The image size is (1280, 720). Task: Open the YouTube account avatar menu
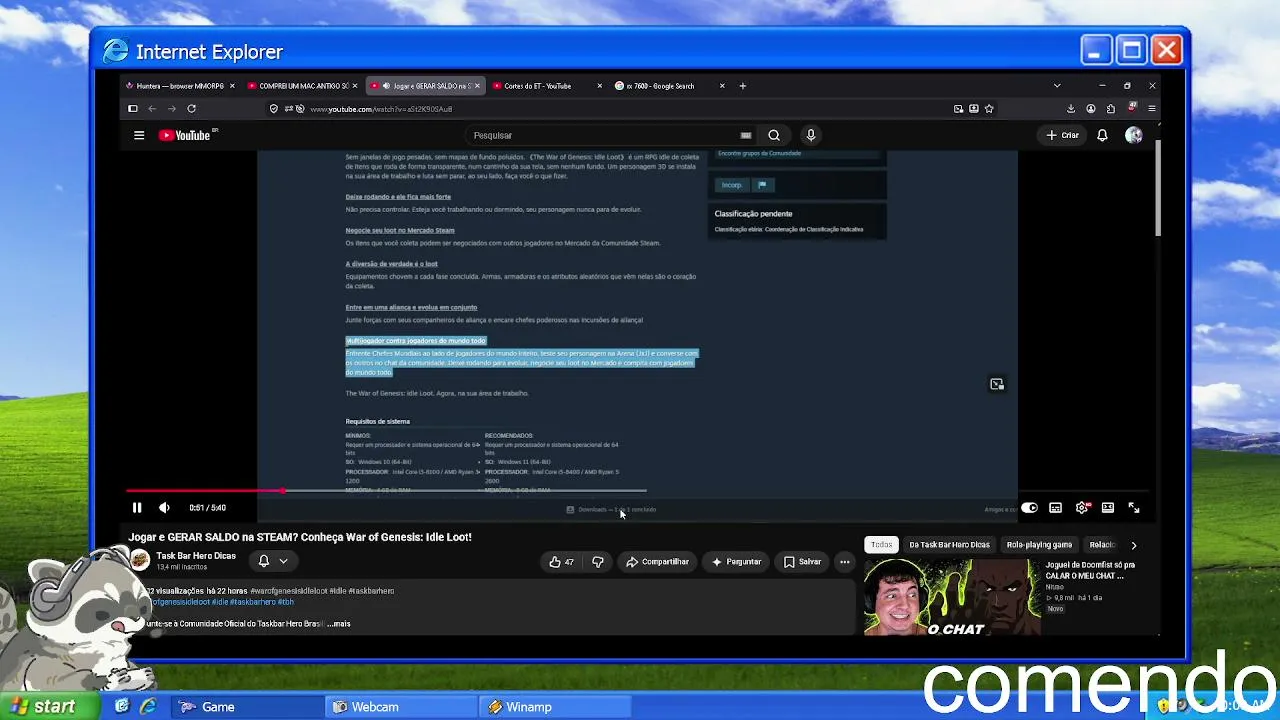(x=1134, y=135)
